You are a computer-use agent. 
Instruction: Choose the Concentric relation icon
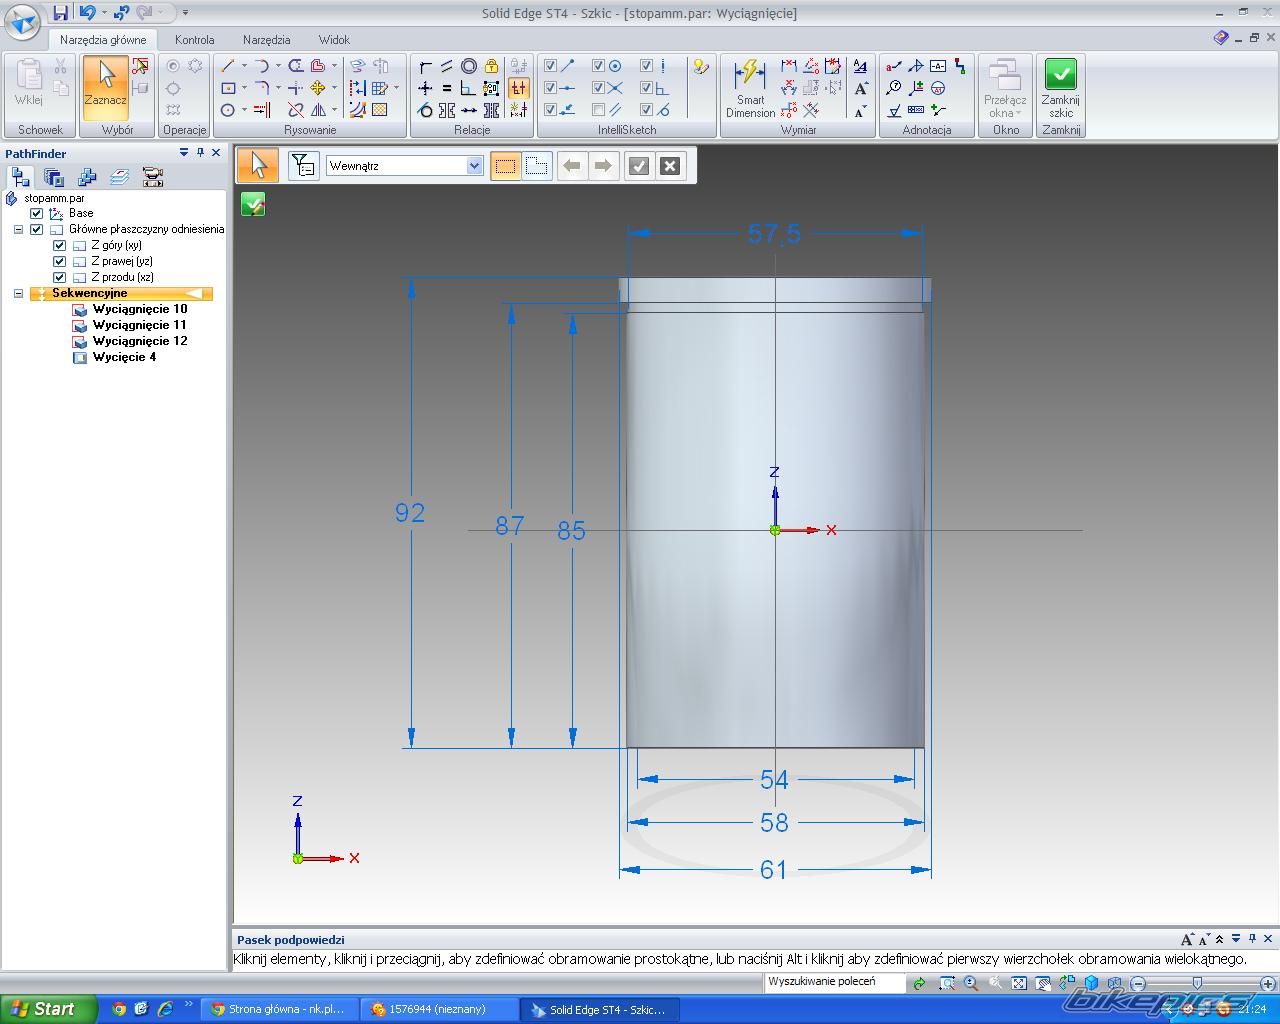coord(468,66)
